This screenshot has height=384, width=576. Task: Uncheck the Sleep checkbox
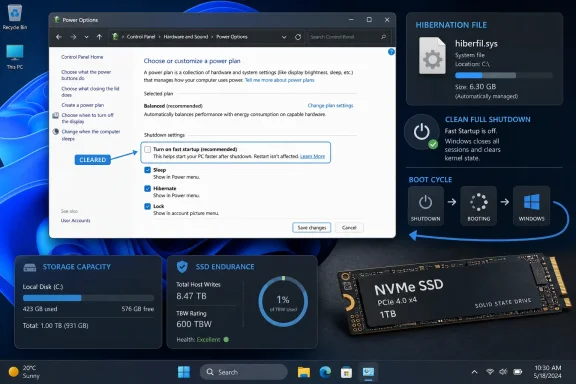point(147,170)
